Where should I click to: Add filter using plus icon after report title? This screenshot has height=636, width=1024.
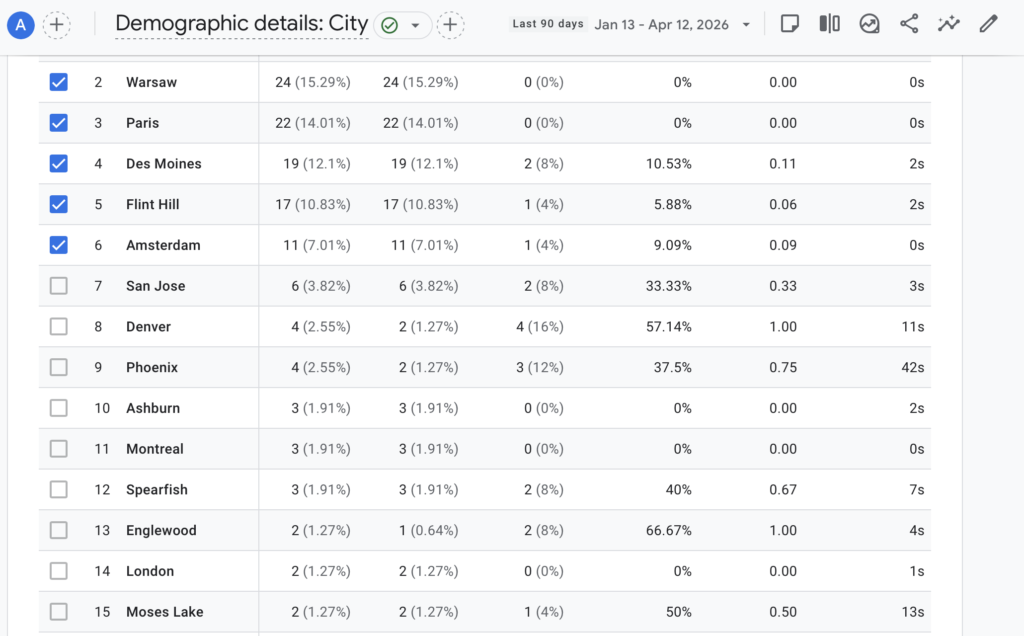click(x=451, y=25)
